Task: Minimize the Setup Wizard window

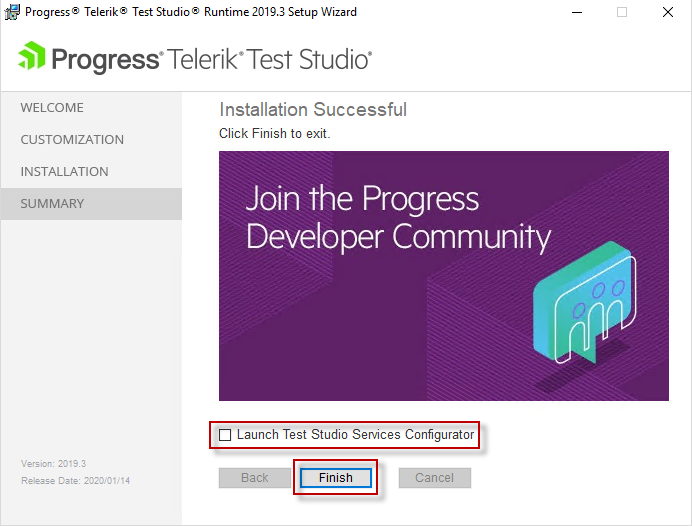Action: coord(577,12)
